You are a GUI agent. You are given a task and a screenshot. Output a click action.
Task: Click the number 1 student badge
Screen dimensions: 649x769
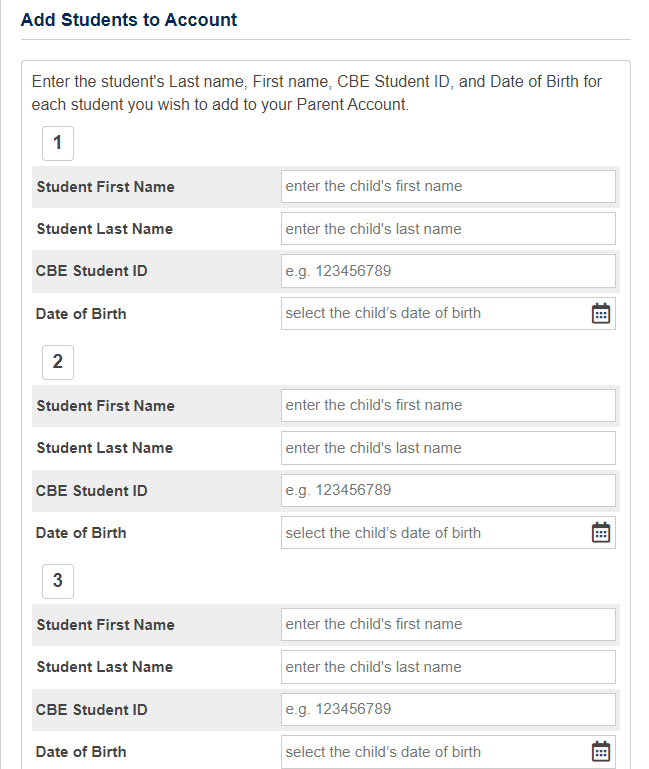click(x=57, y=143)
